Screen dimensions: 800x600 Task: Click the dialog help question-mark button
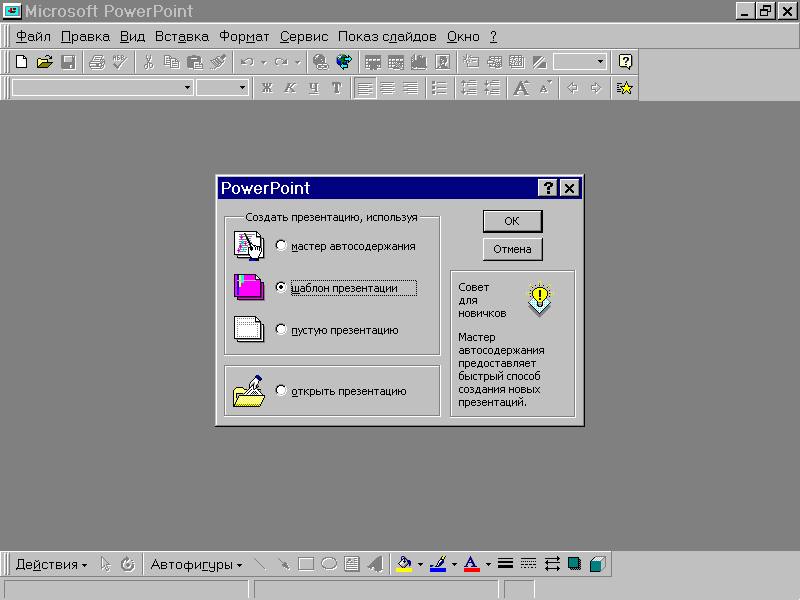click(547, 188)
